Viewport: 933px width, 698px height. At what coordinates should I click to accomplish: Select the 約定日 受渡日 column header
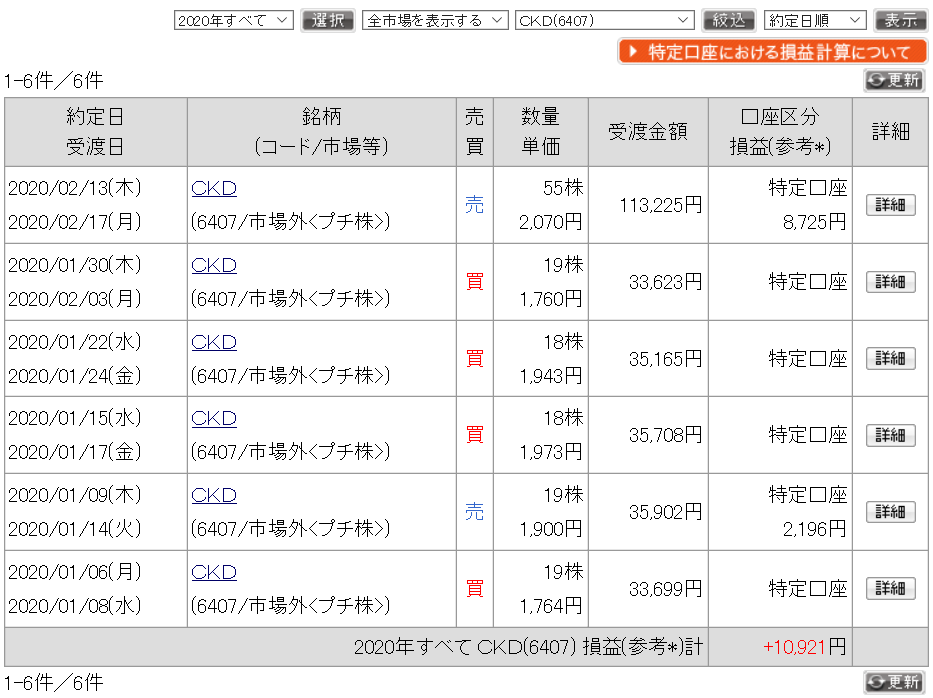tap(95, 132)
